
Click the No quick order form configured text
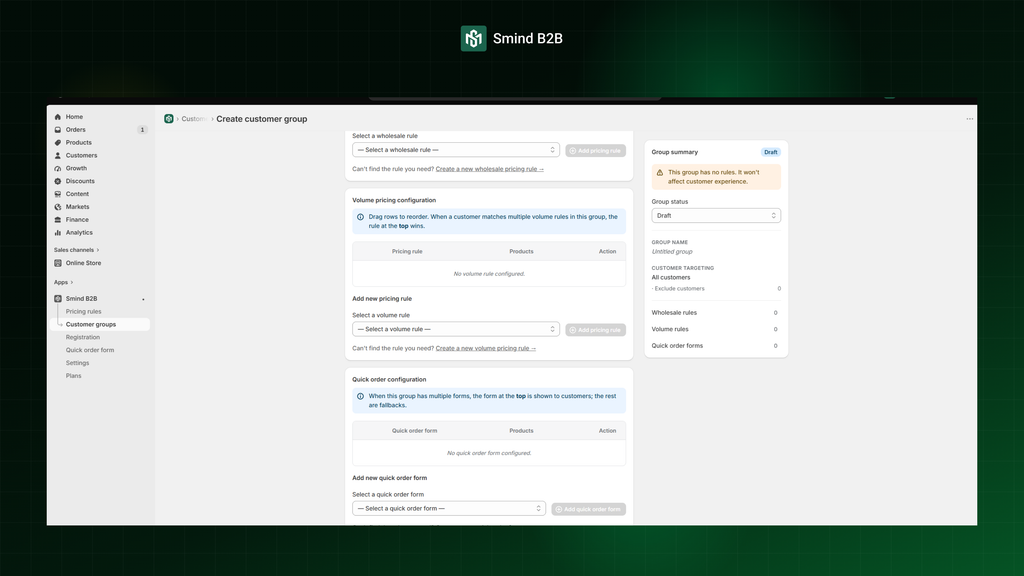[x=489, y=453]
